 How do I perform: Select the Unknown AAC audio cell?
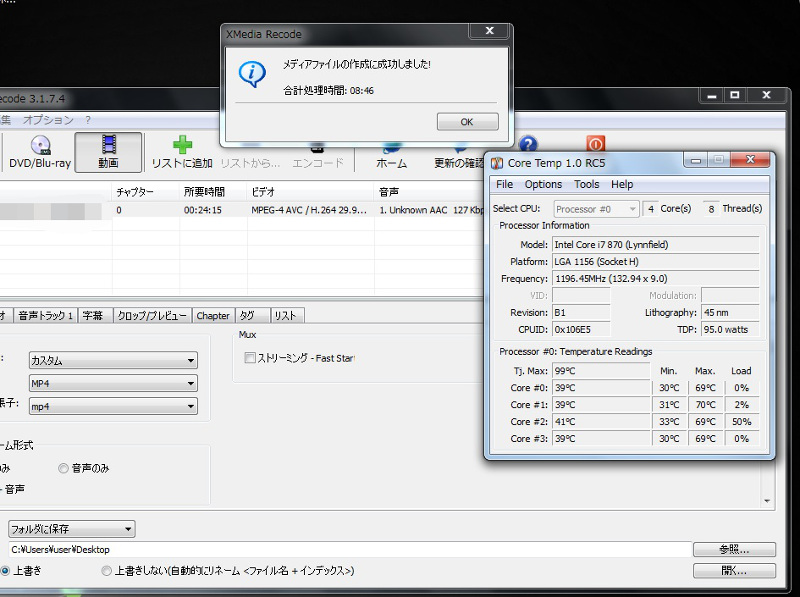tap(431, 210)
